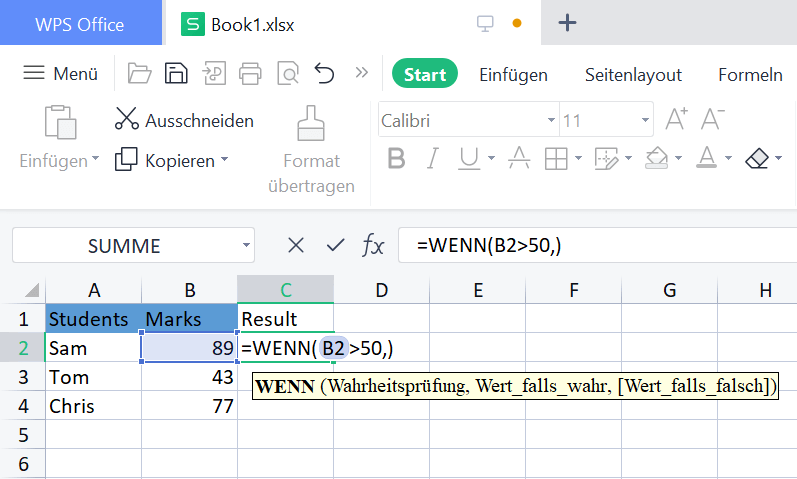Image resolution: width=797 pixels, height=479 pixels.
Task: Open the WPS Office home tab
Action: 80,23
